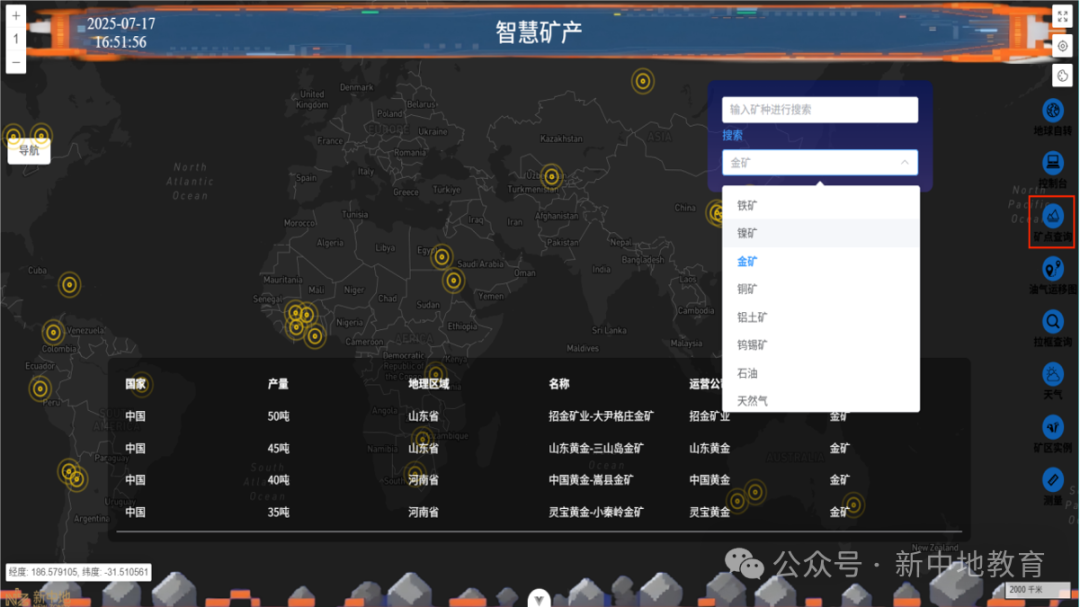Select the 山东黄金-三山岛金矿 row name
The image size is (1080, 607).
pos(596,449)
